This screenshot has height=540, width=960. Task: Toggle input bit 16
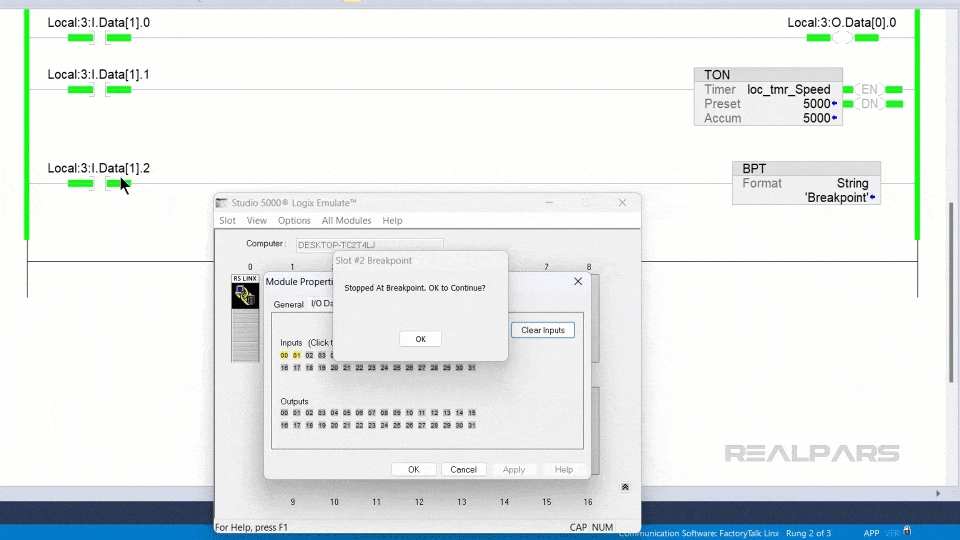[284, 368]
